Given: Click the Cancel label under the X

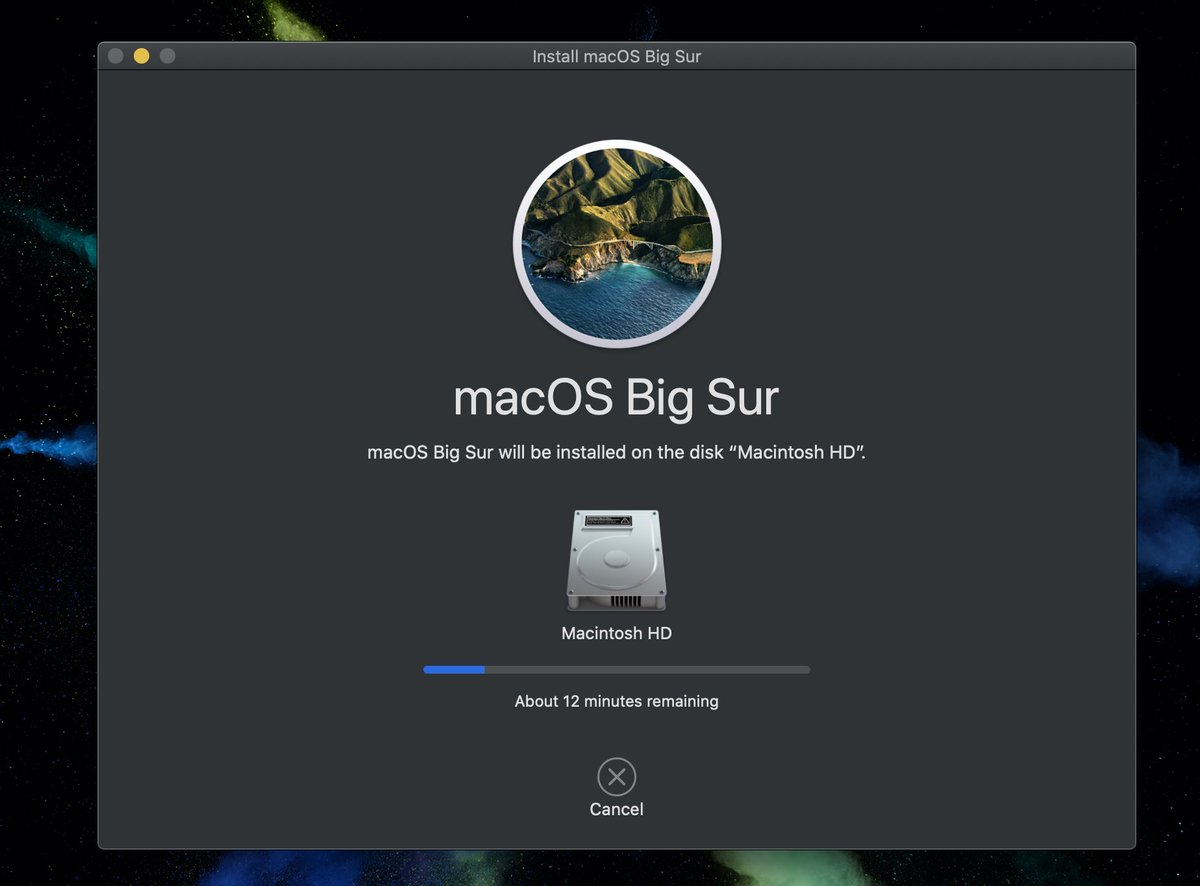Looking at the screenshot, I should coord(617,809).
